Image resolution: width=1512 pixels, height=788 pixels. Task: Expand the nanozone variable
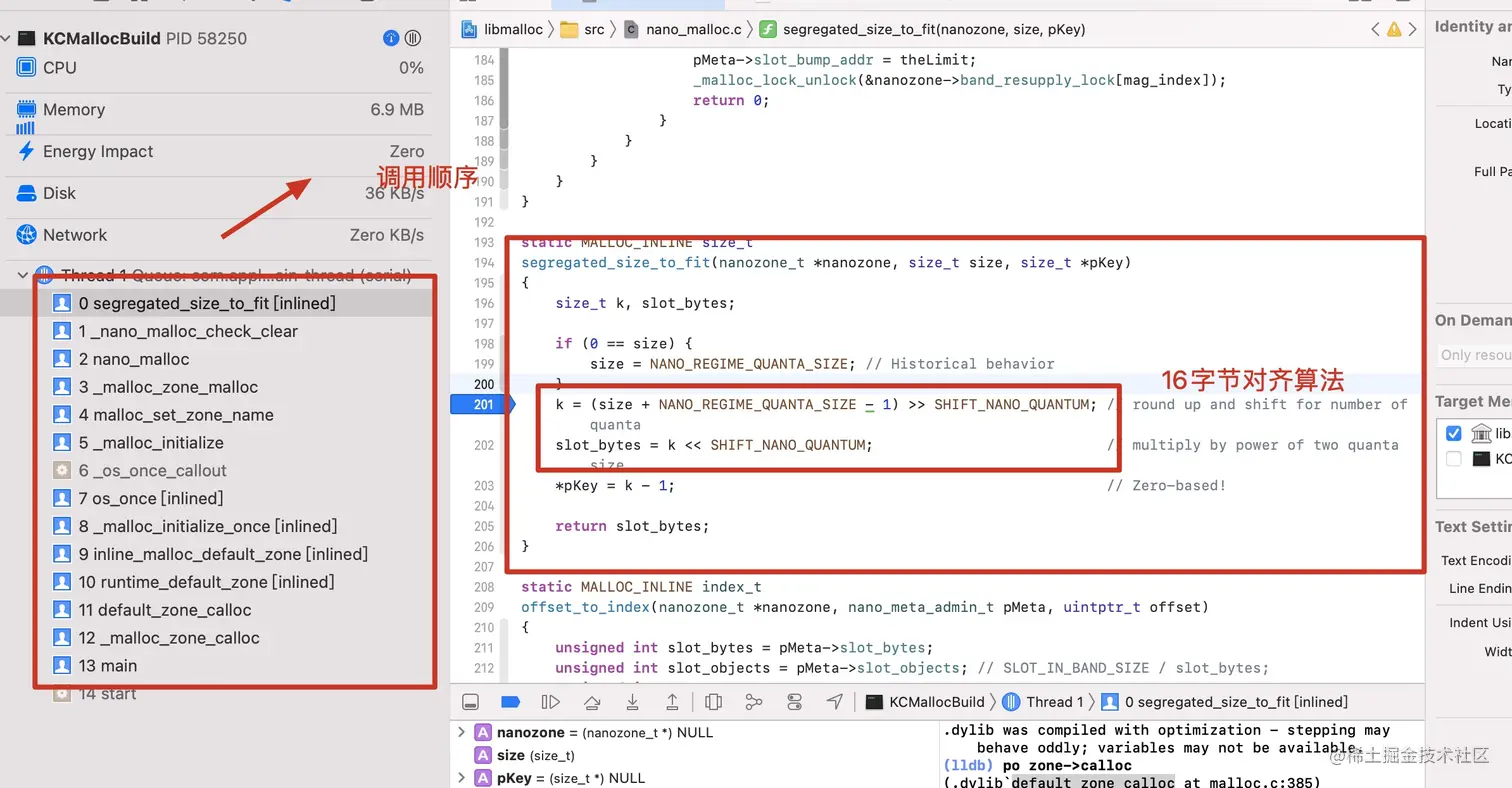tap(461, 732)
